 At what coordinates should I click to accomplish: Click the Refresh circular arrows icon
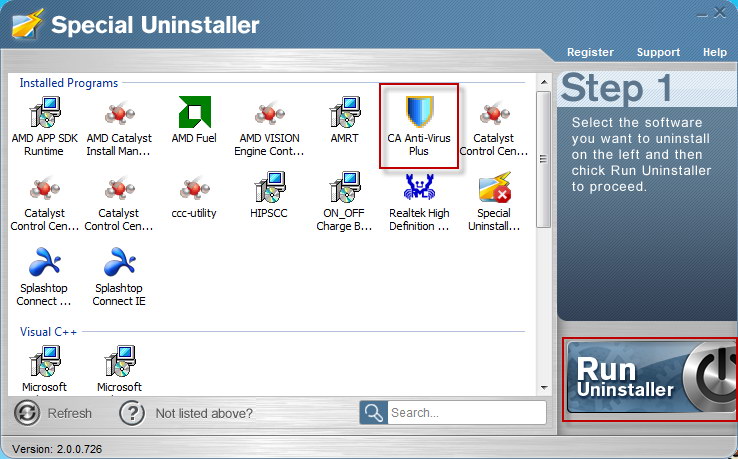click(27, 413)
